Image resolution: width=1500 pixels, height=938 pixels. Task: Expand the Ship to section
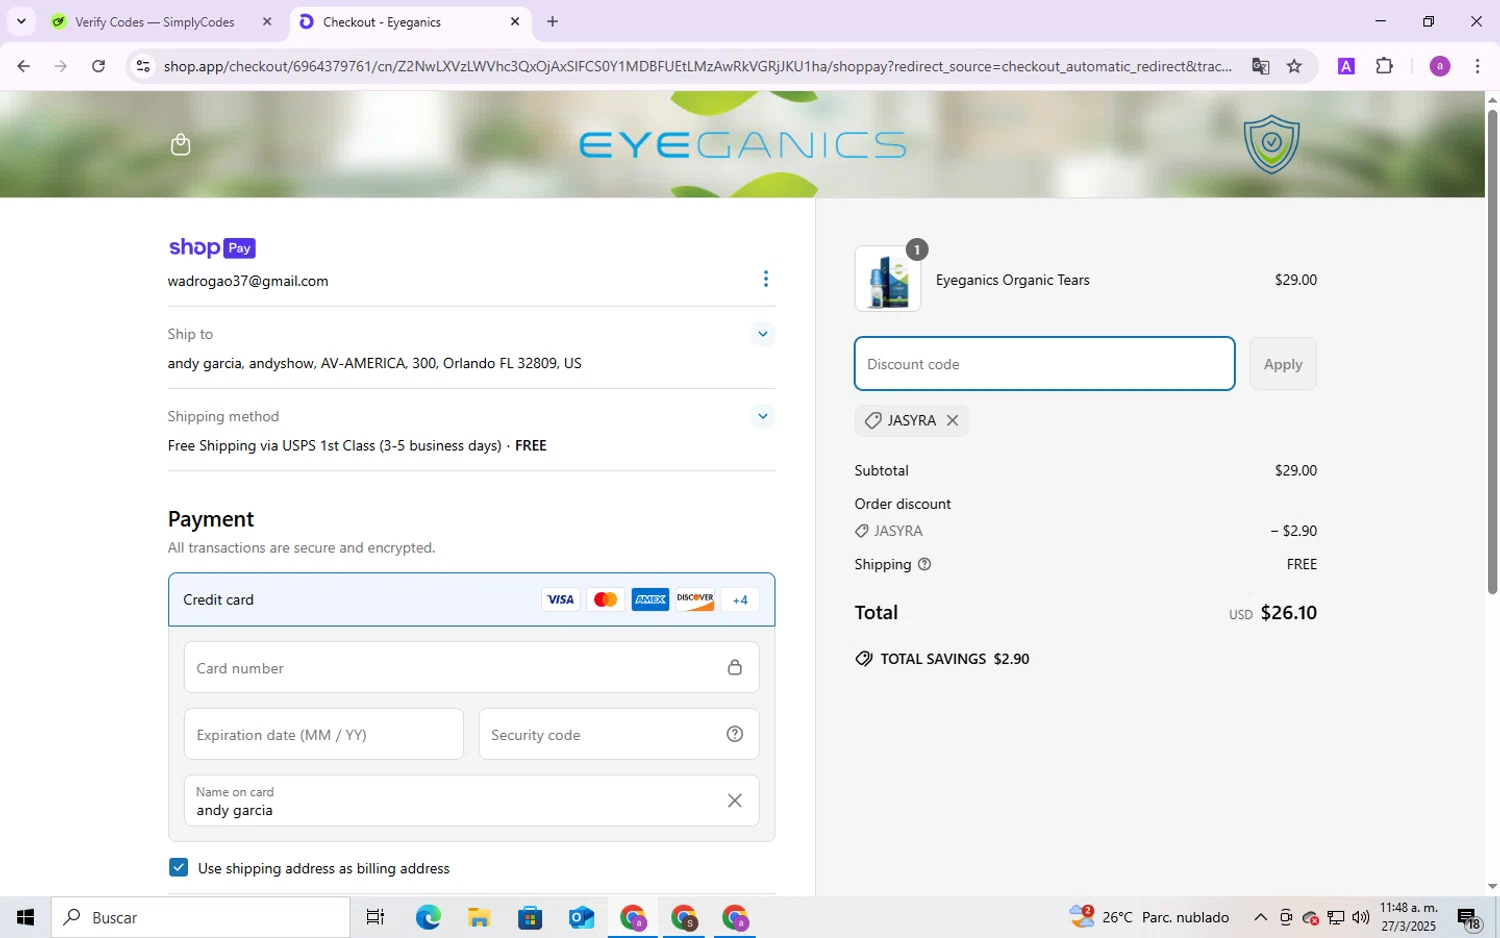763,334
